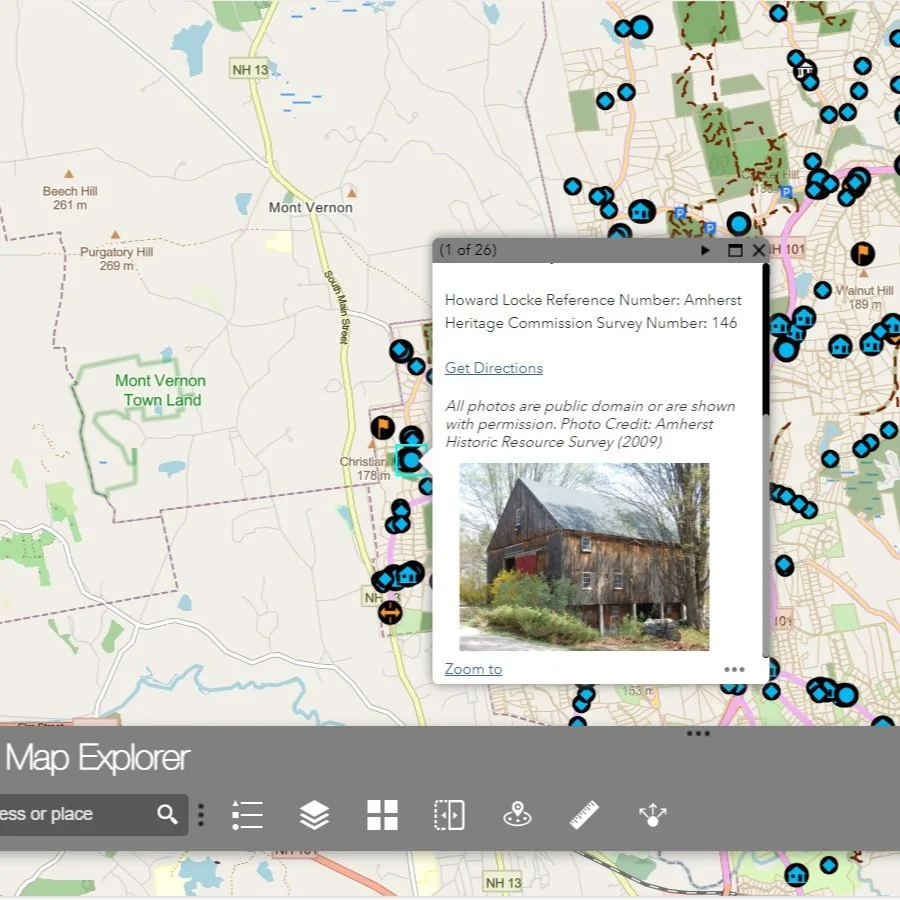Open popup more-actions ellipsis
Image resolution: width=900 pixels, height=900 pixels.
(x=734, y=669)
